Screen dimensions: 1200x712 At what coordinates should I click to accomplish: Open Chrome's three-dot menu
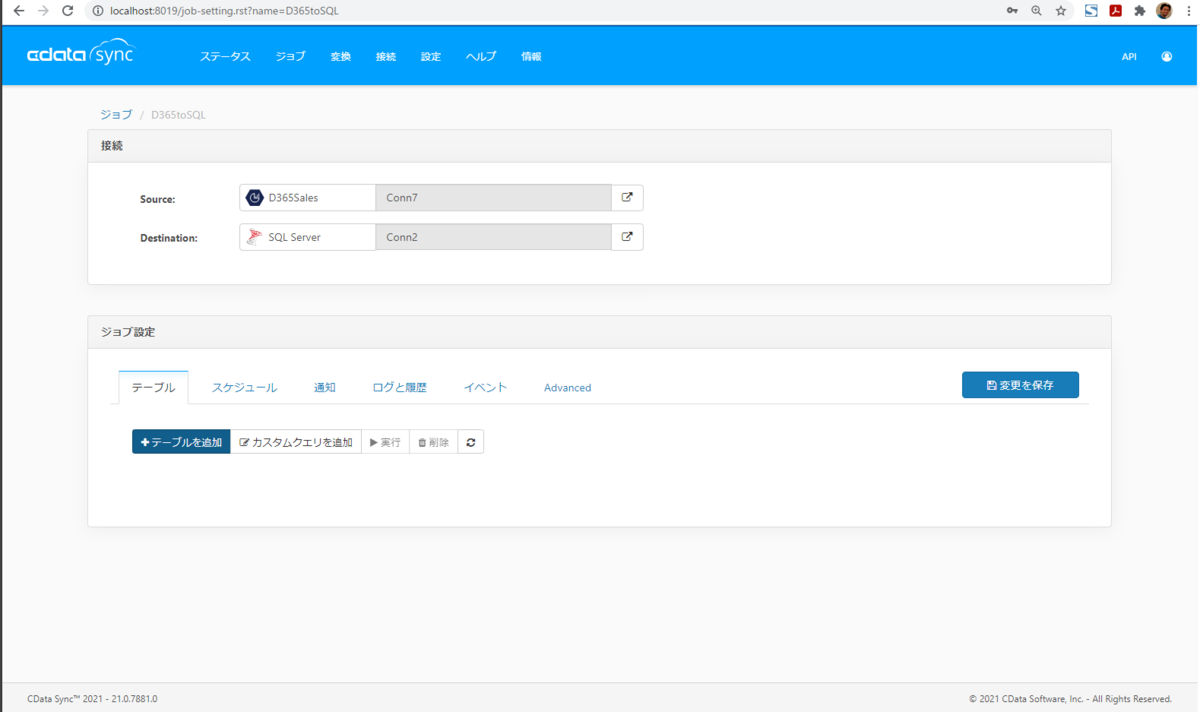pos(1188,11)
